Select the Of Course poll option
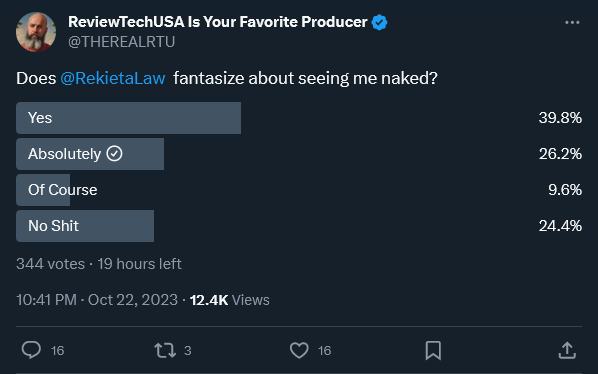The height and width of the screenshot is (374, 598). pos(299,190)
